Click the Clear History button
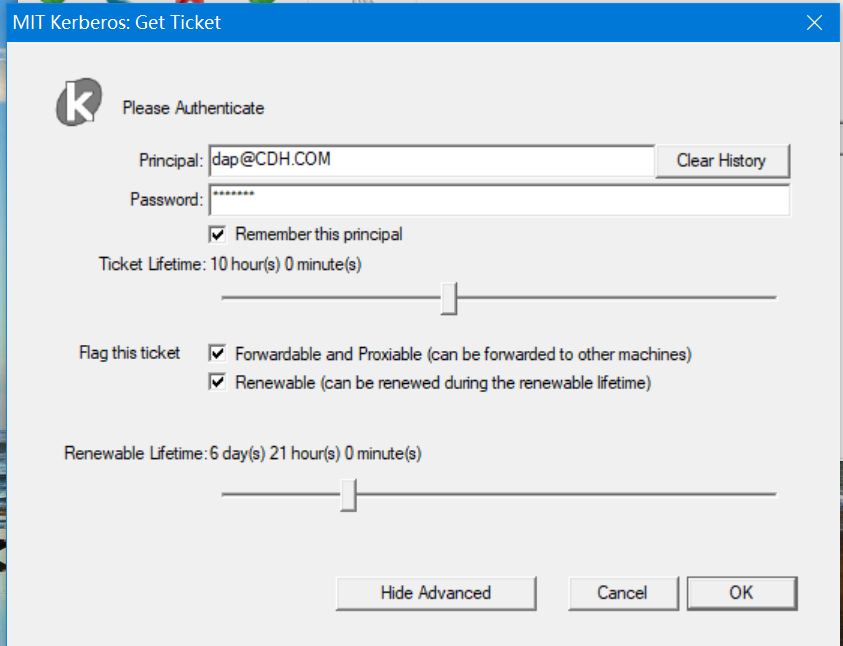The height and width of the screenshot is (646, 843). (x=722, y=161)
